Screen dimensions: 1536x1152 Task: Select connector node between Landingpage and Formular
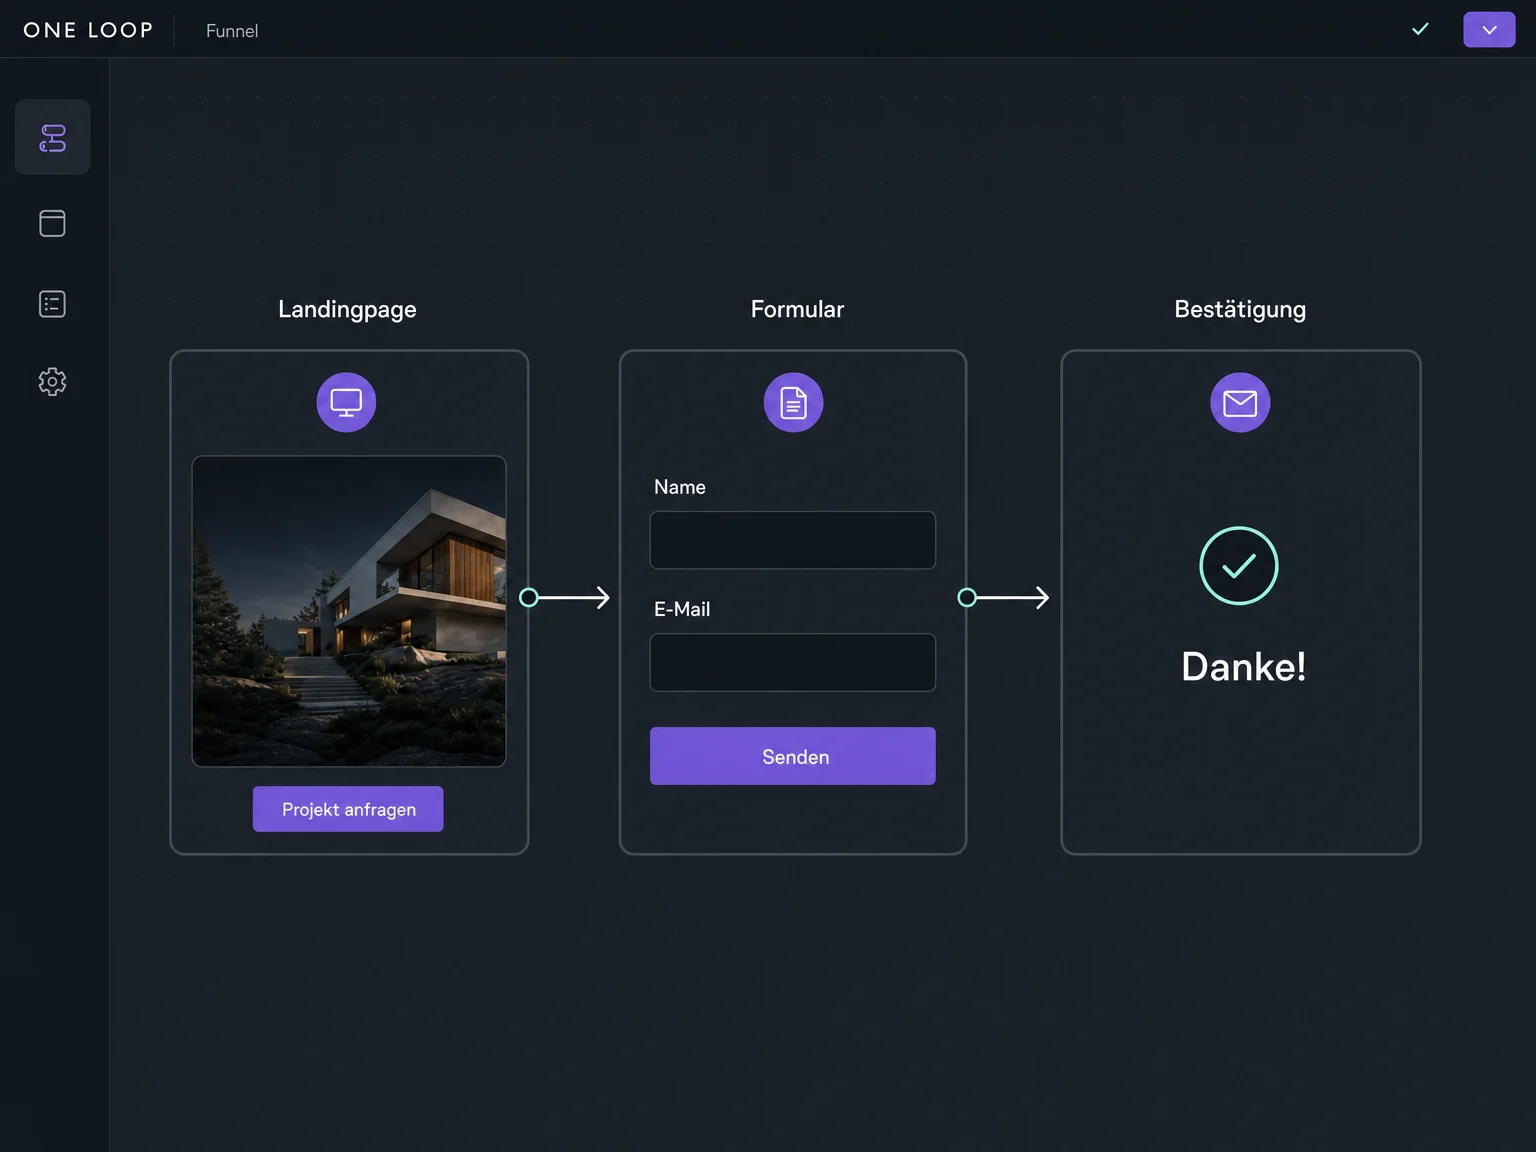[x=529, y=598]
